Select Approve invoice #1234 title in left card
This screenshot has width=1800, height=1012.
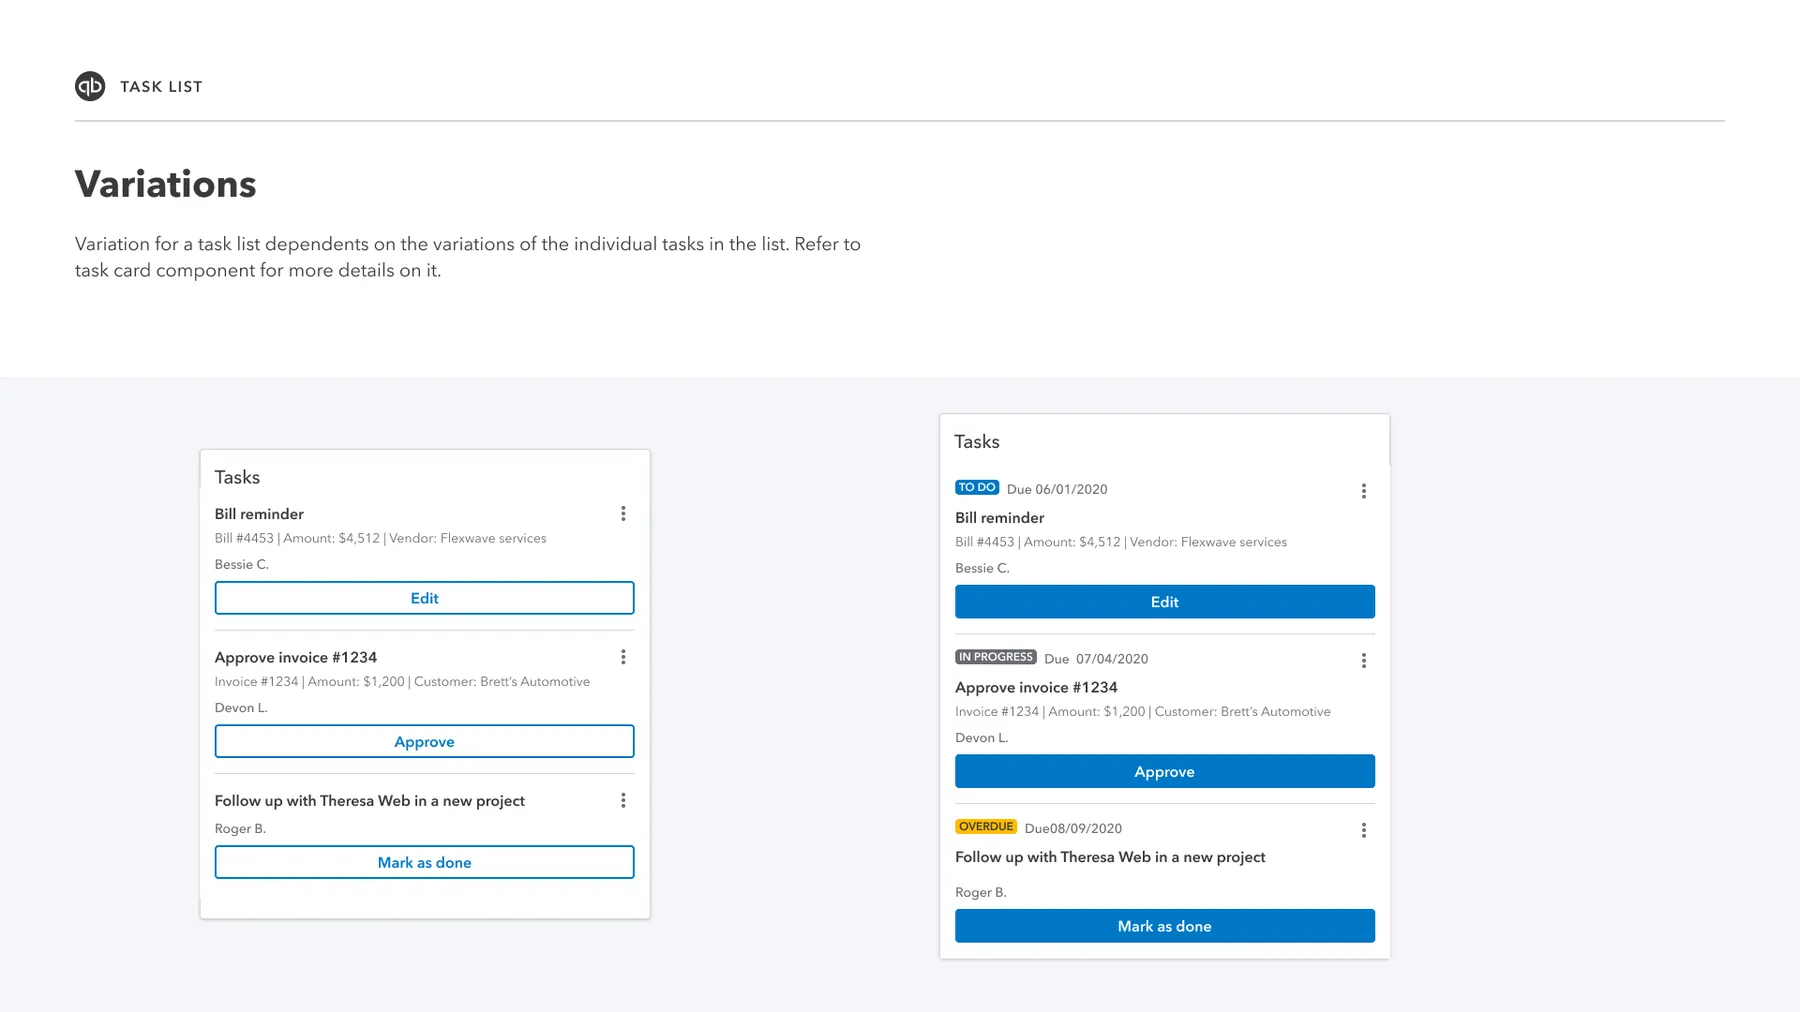pyautogui.click(x=296, y=657)
